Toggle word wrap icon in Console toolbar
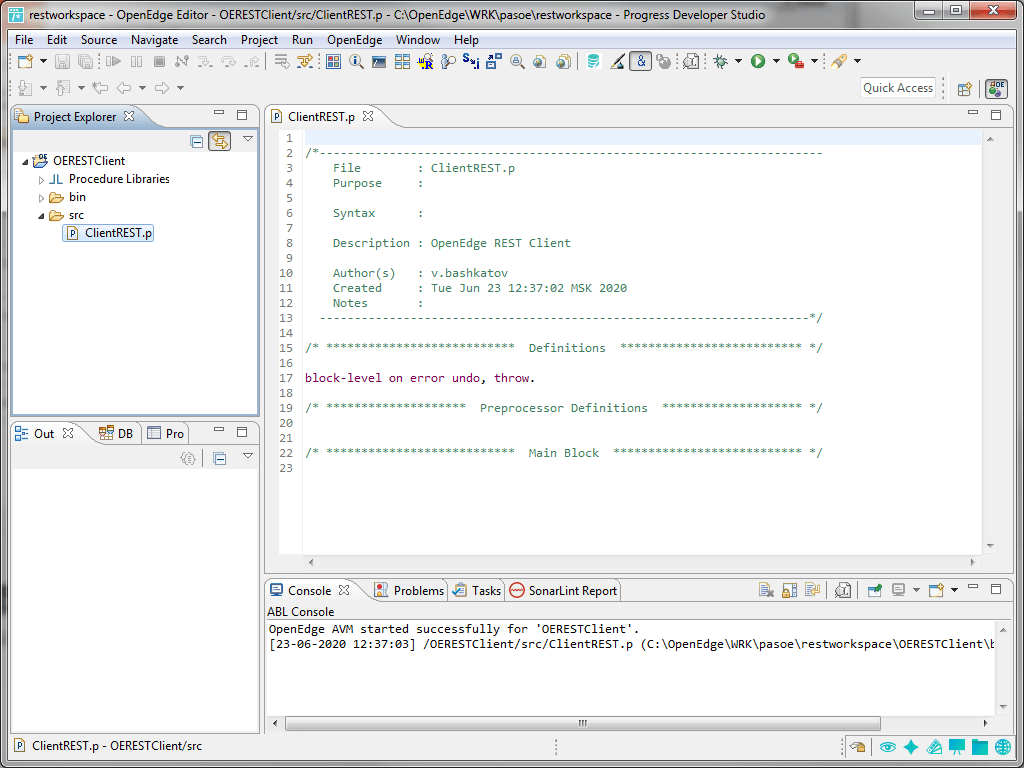The image size is (1024, 768). click(812, 590)
